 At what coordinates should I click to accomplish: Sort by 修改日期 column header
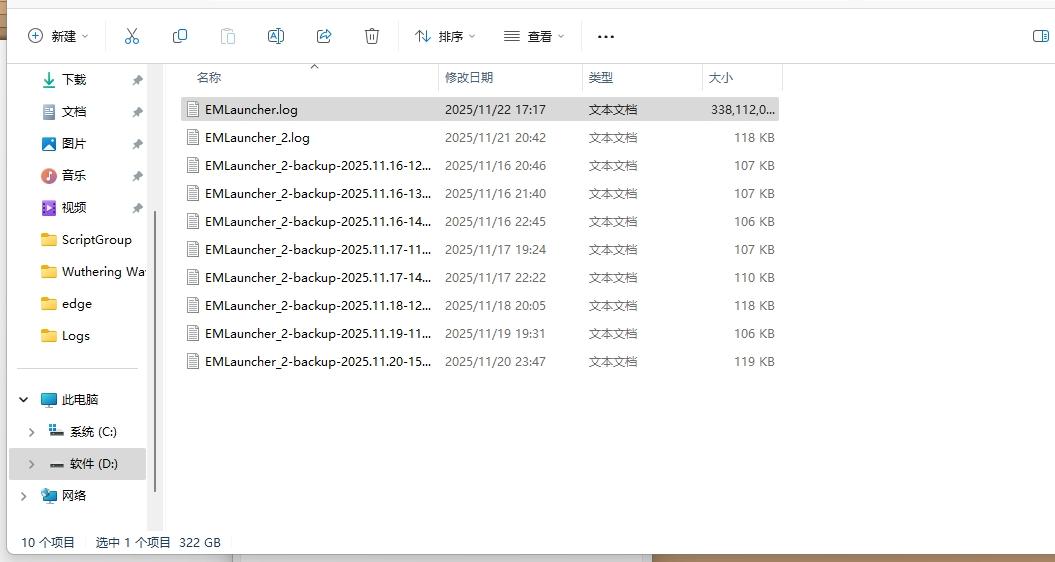[x=470, y=78]
